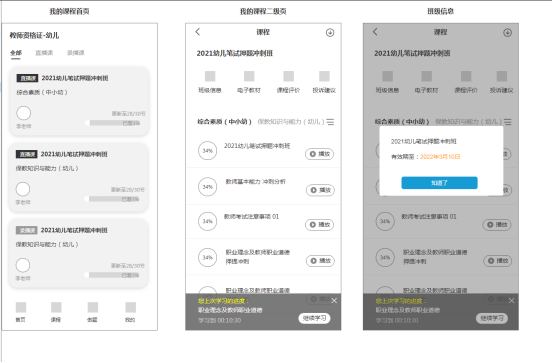Open 投诉建议 icon in 我的课程二级页 screen

tap(324, 76)
